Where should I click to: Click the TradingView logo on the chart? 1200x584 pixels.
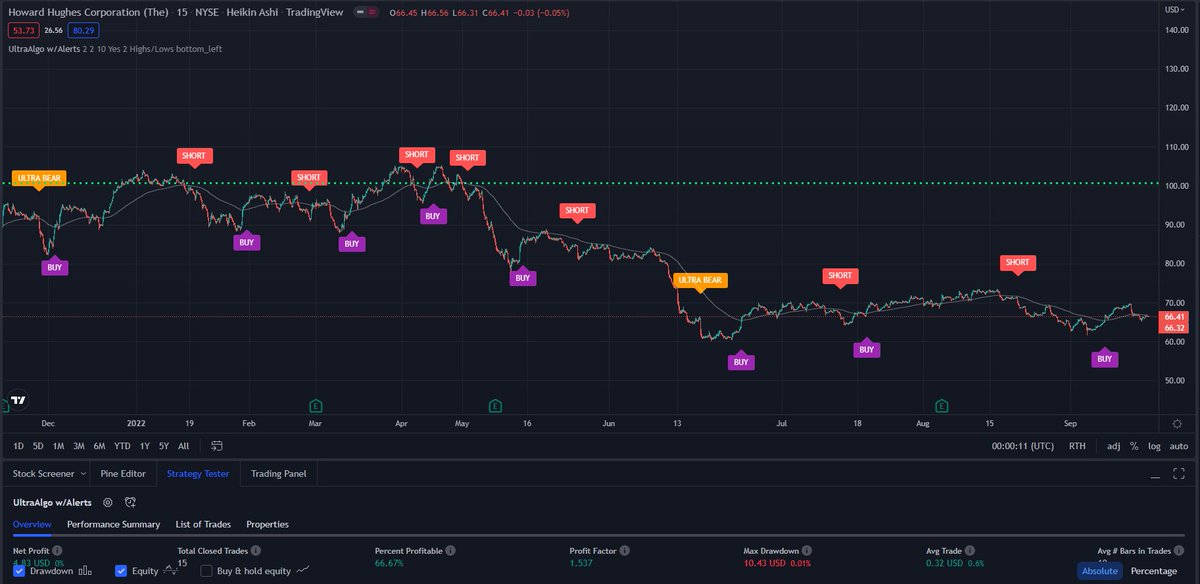17,400
